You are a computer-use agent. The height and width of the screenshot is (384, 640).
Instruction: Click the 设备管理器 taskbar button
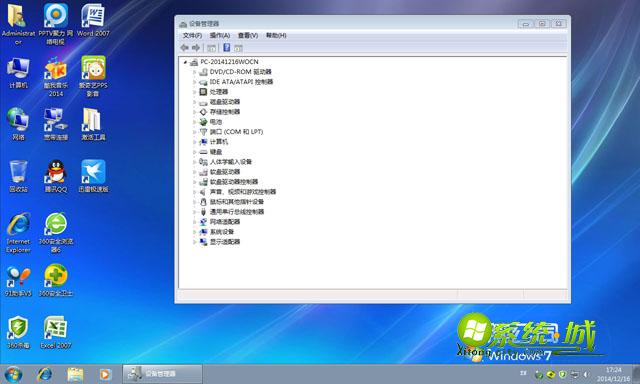[162, 374]
